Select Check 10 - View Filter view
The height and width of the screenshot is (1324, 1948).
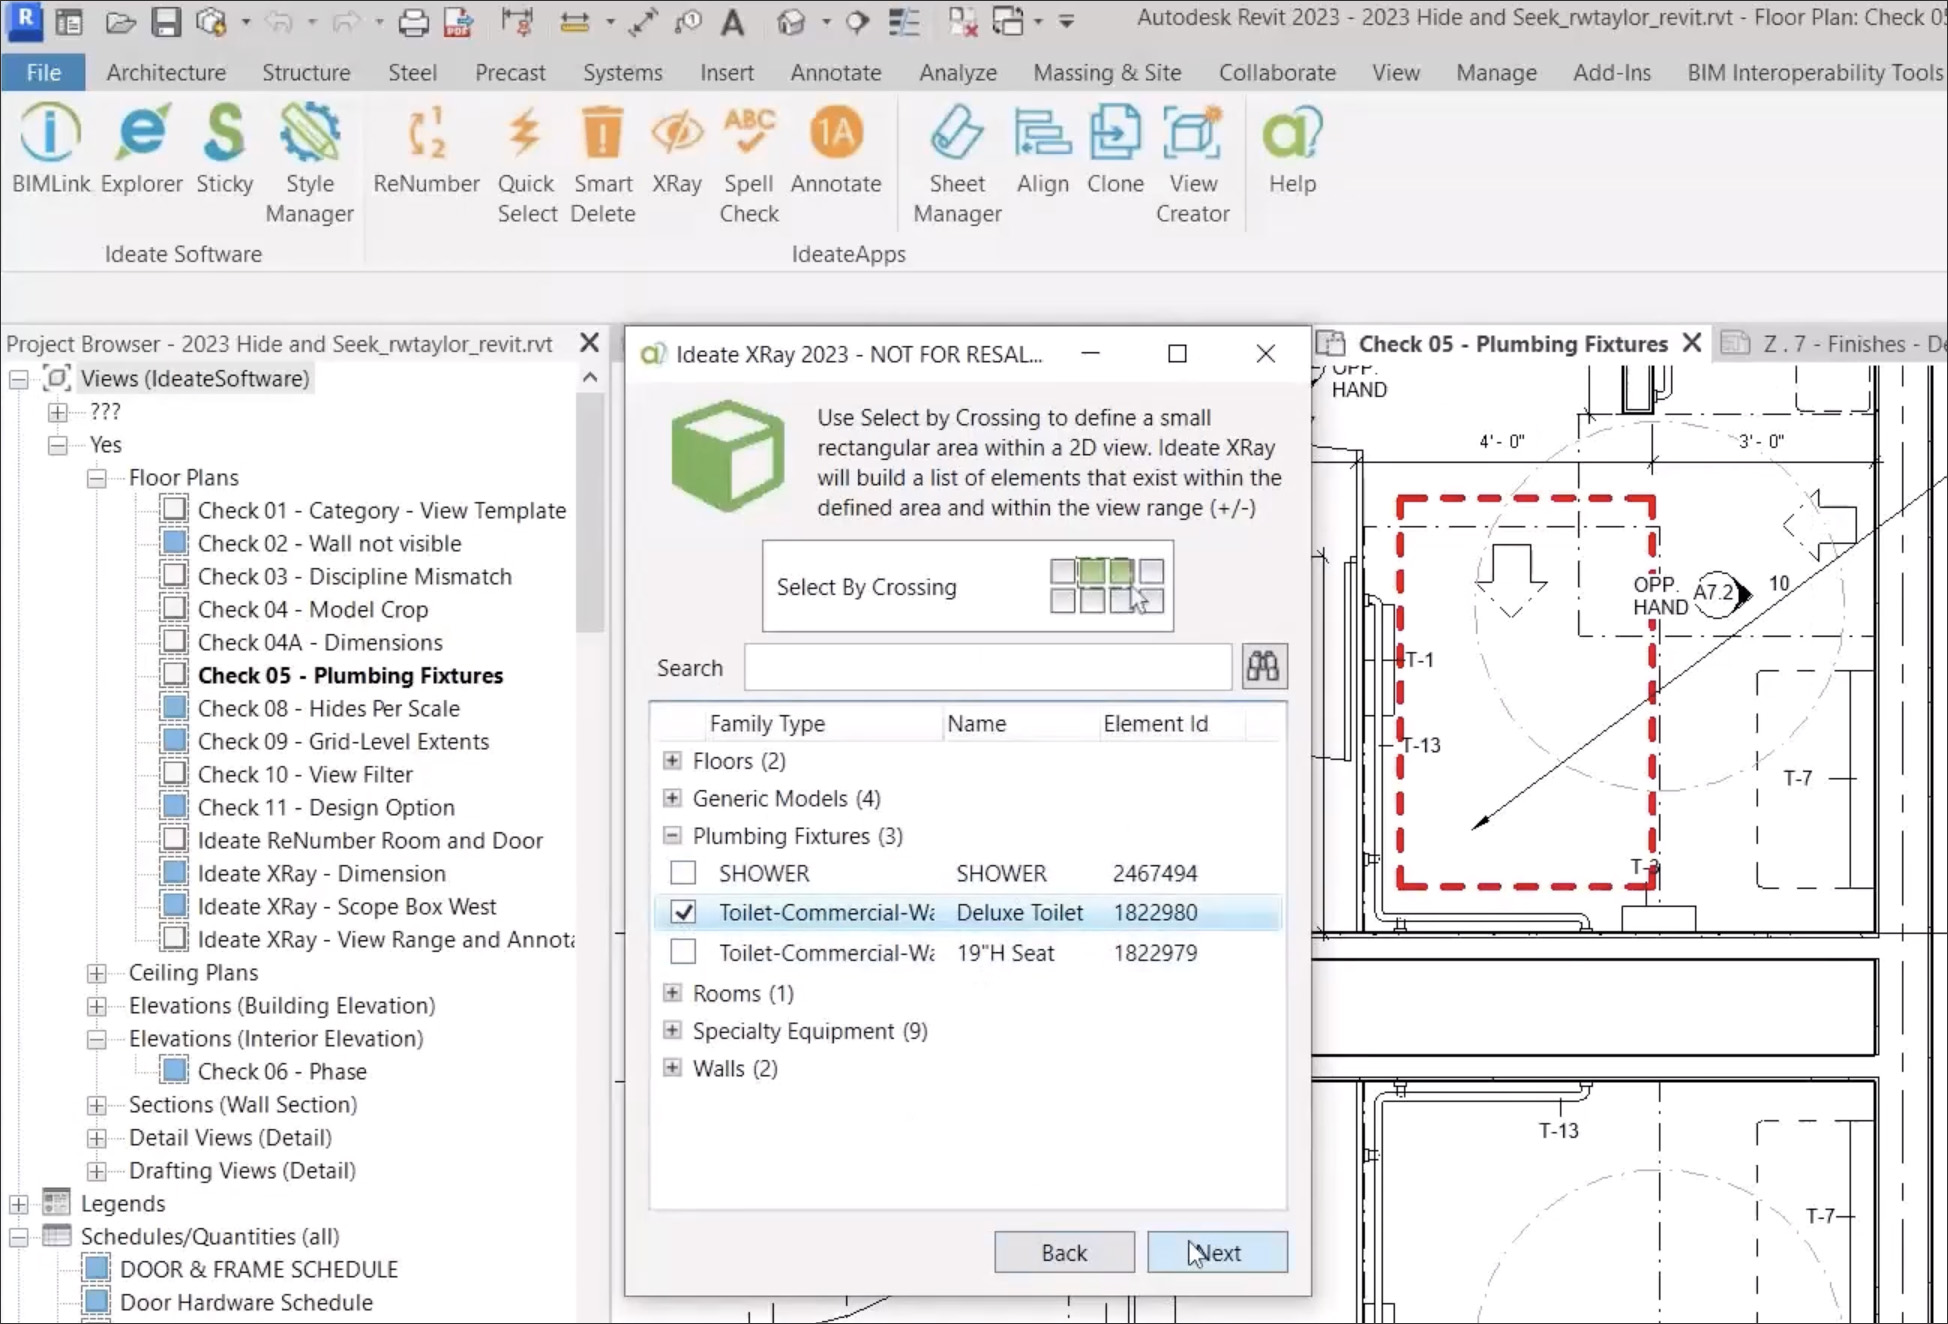click(x=305, y=774)
